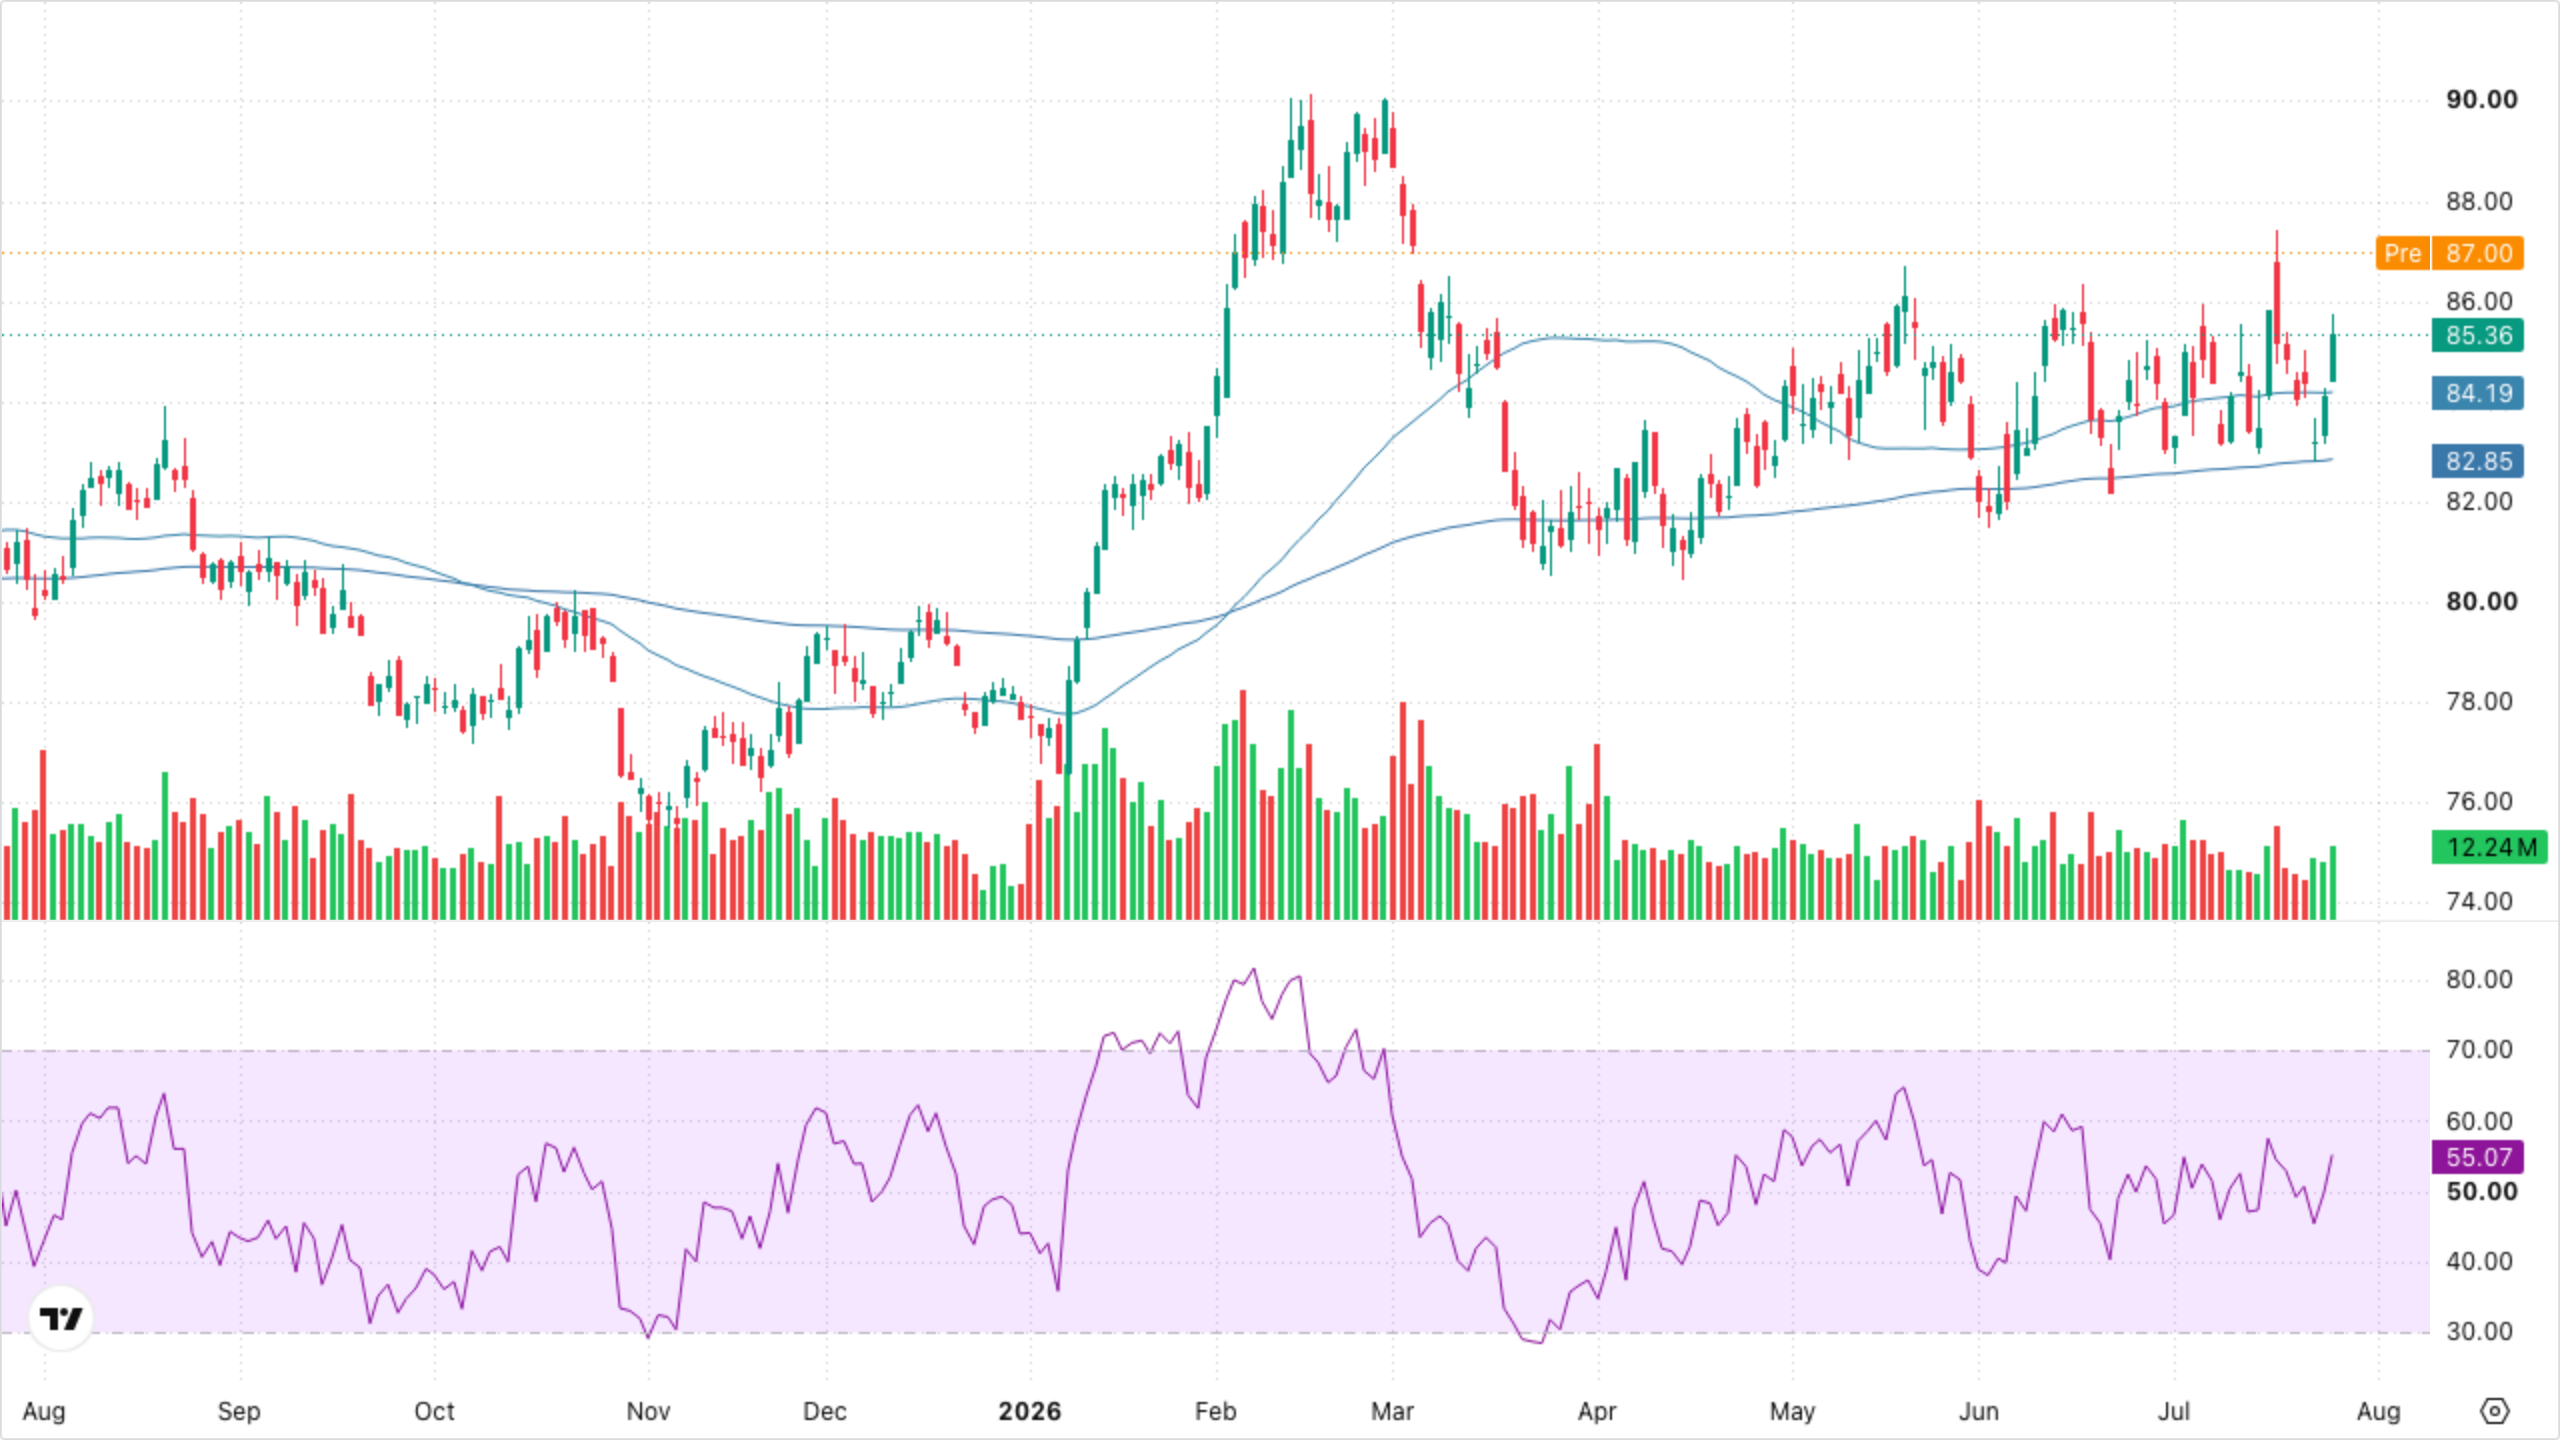This screenshot has width=2560, height=1440.
Task: Click the Nov label on time axis
Action: click(647, 1411)
